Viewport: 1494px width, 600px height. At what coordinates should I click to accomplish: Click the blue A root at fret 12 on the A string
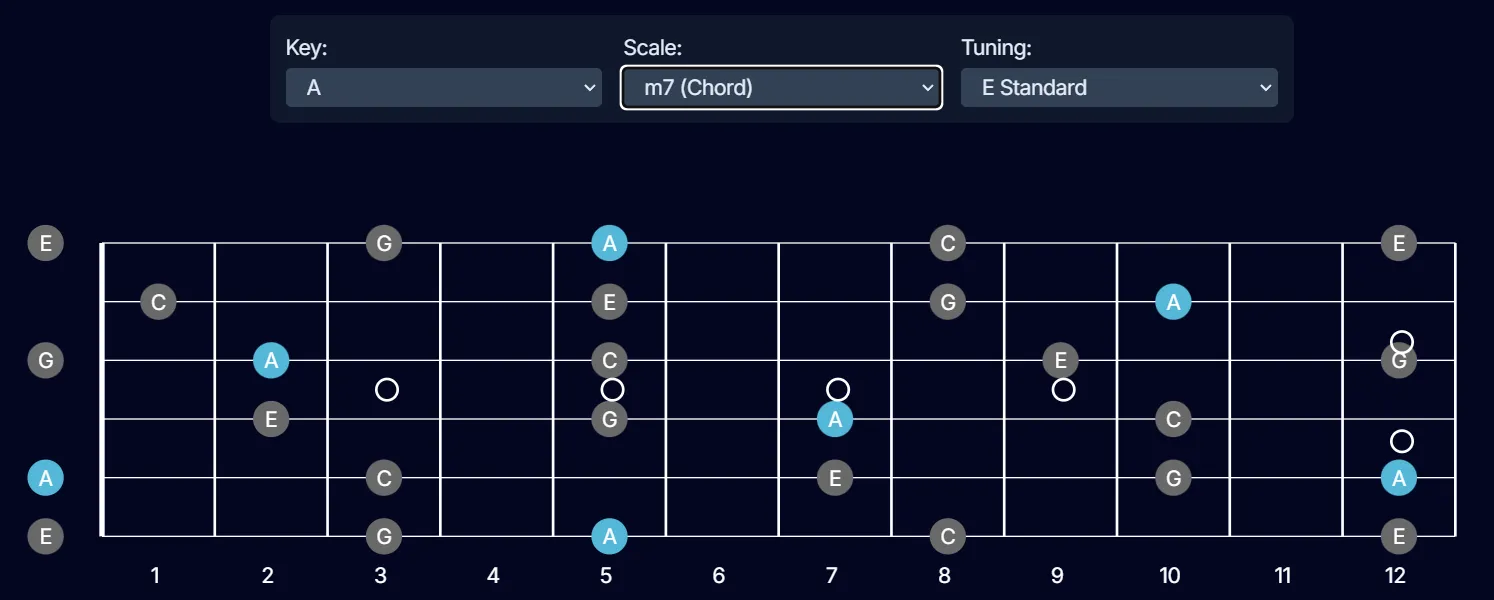pos(1398,478)
